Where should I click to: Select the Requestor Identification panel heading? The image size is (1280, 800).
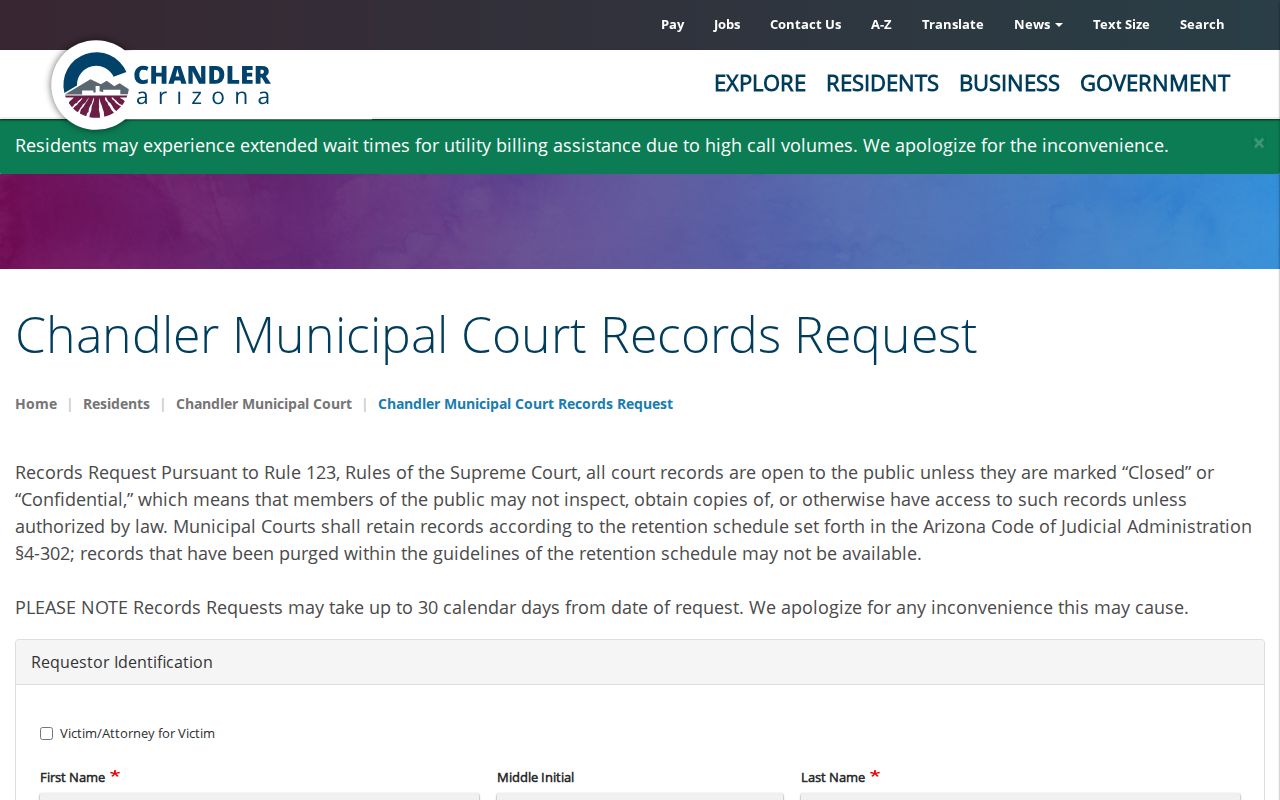pos(640,662)
